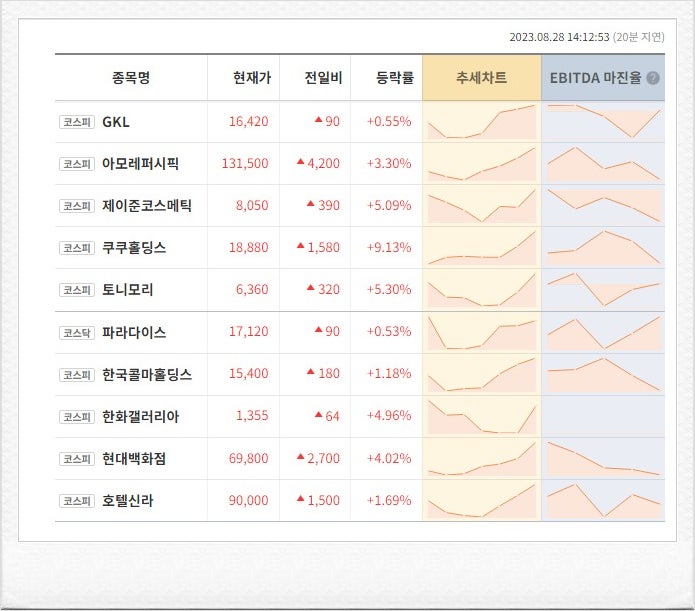Click the up-arrow icon beside 4,200

[301, 161]
